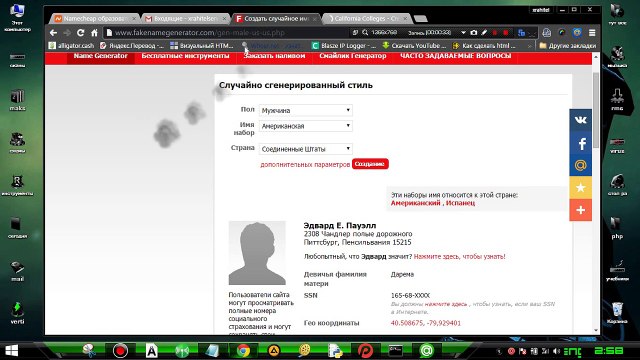Expand bookmarks bar overflow chevron
This screenshot has height=360, width=640.
(x=529, y=46)
